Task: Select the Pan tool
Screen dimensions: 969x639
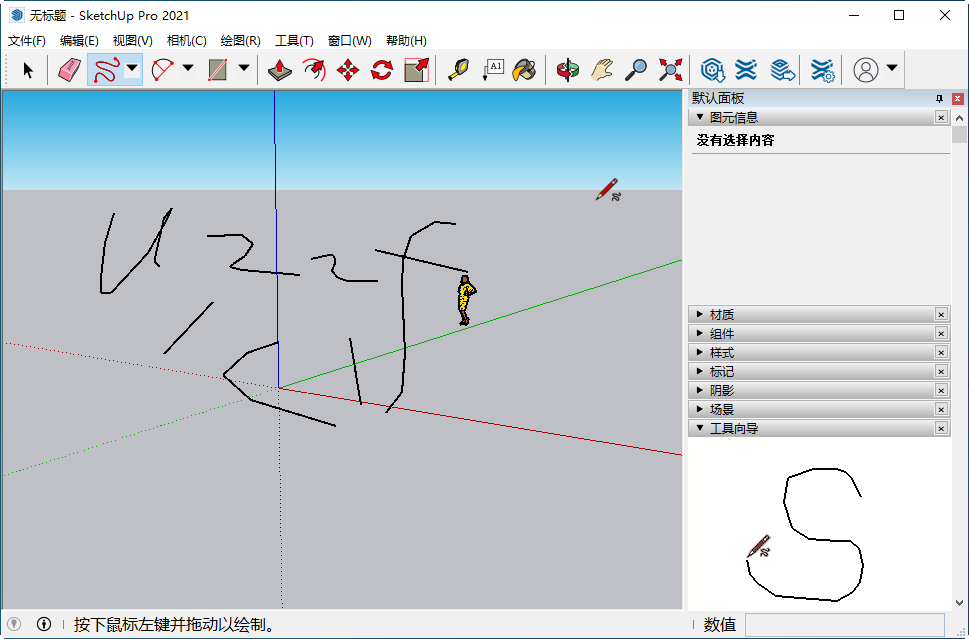Action: tap(601, 69)
